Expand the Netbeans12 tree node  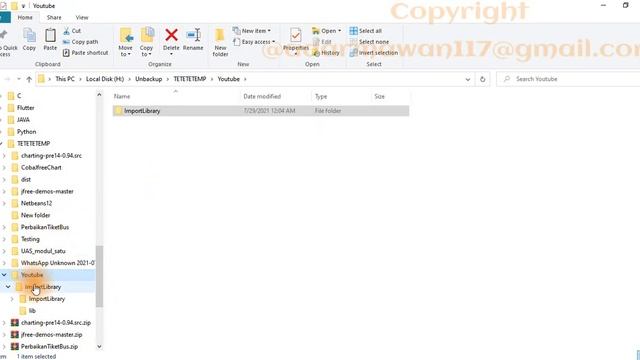tap(4, 203)
